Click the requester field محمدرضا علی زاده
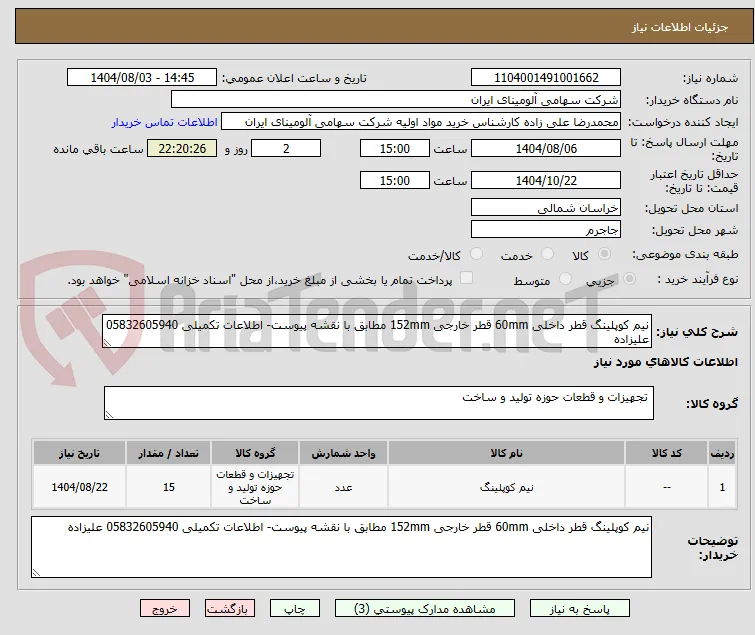The height and width of the screenshot is (635, 755). coord(421,122)
